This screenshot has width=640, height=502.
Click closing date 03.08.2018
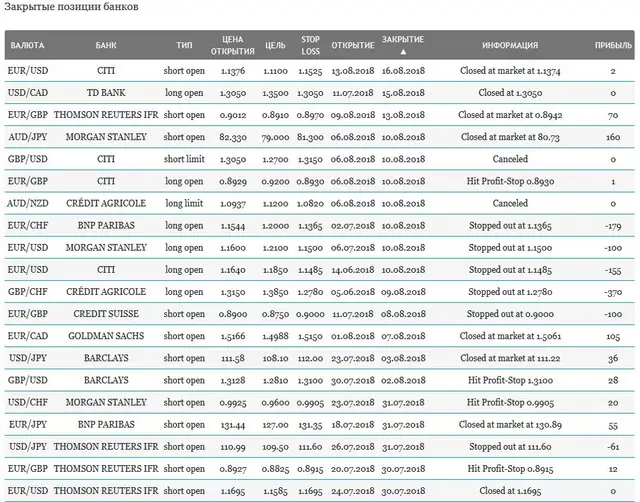click(x=403, y=358)
